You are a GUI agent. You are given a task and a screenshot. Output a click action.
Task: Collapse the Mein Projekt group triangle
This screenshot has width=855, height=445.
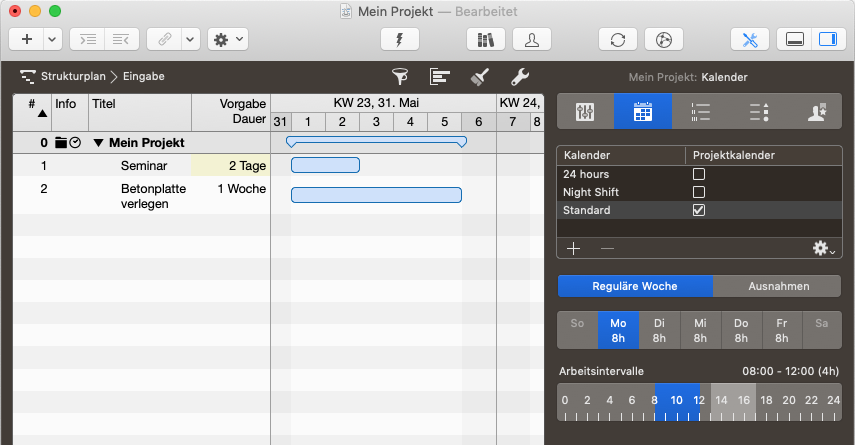(x=98, y=143)
